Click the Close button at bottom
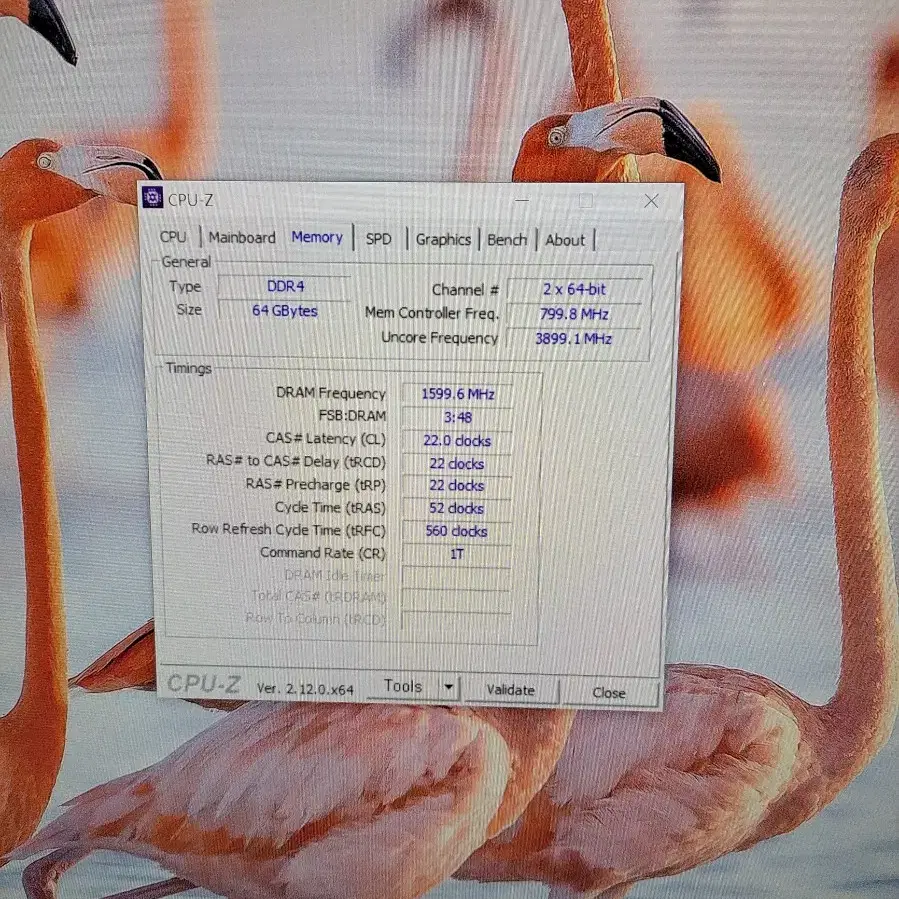 click(x=609, y=693)
